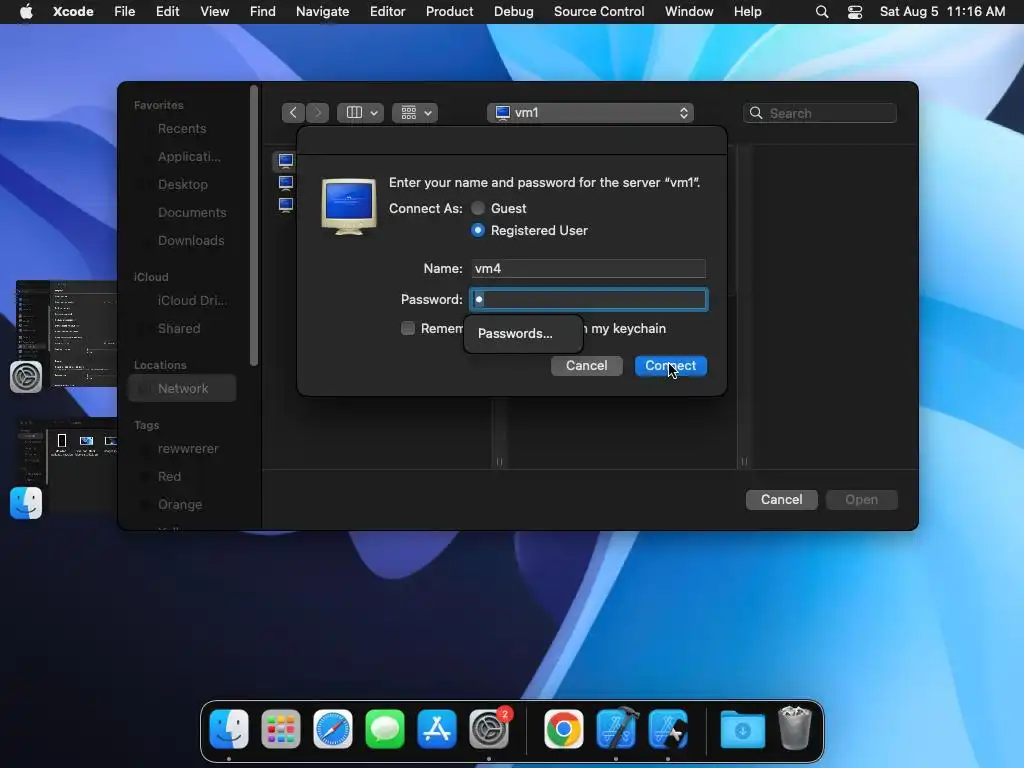Click the Name field containing vm4

pos(588,268)
